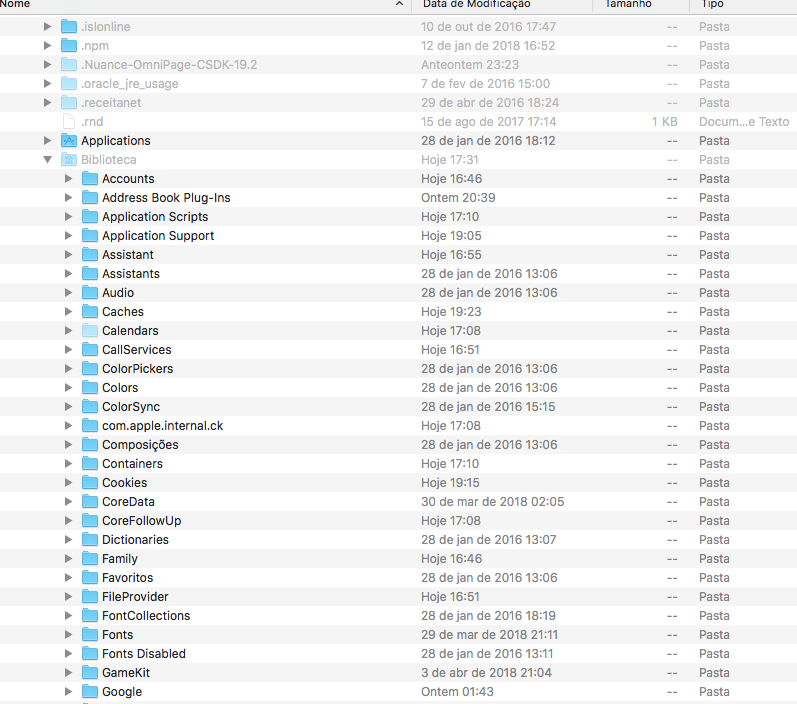This screenshot has height=704, width=797.
Task: Click the GameKit folder icon
Action: tap(90, 672)
